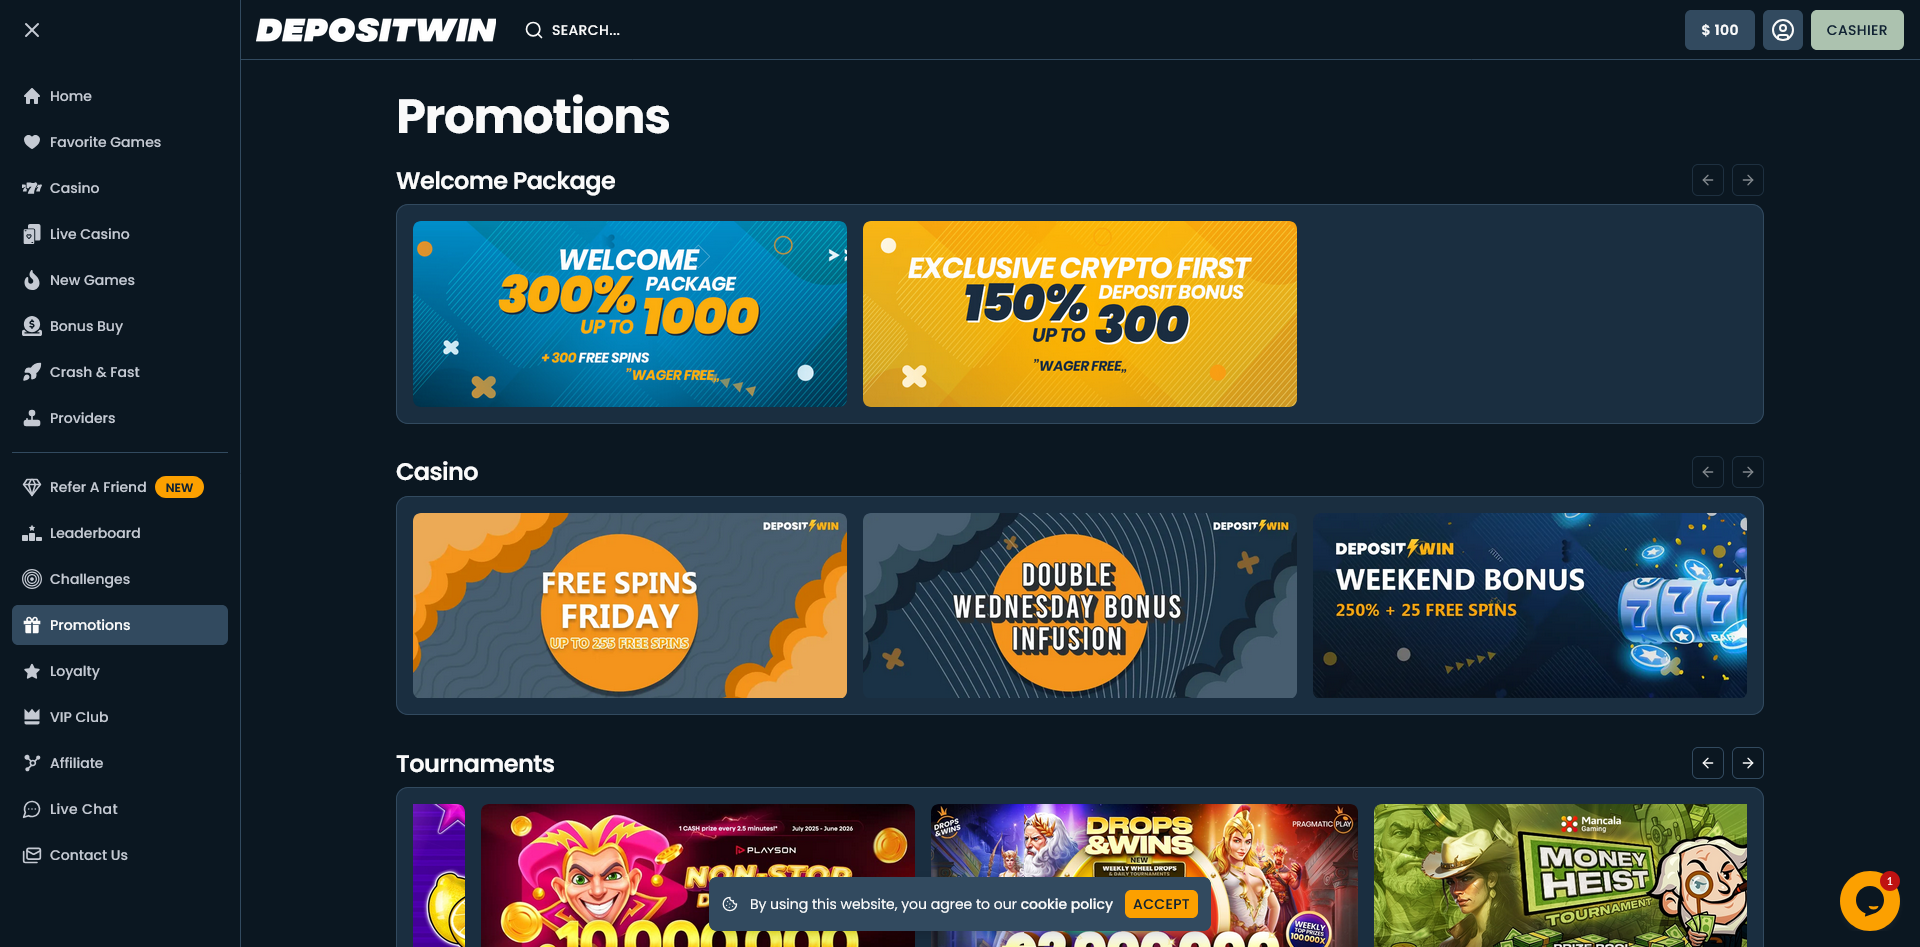Advance Tournaments carousel with right arrow
Screen dimensions: 1920x947
coord(1747,763)
